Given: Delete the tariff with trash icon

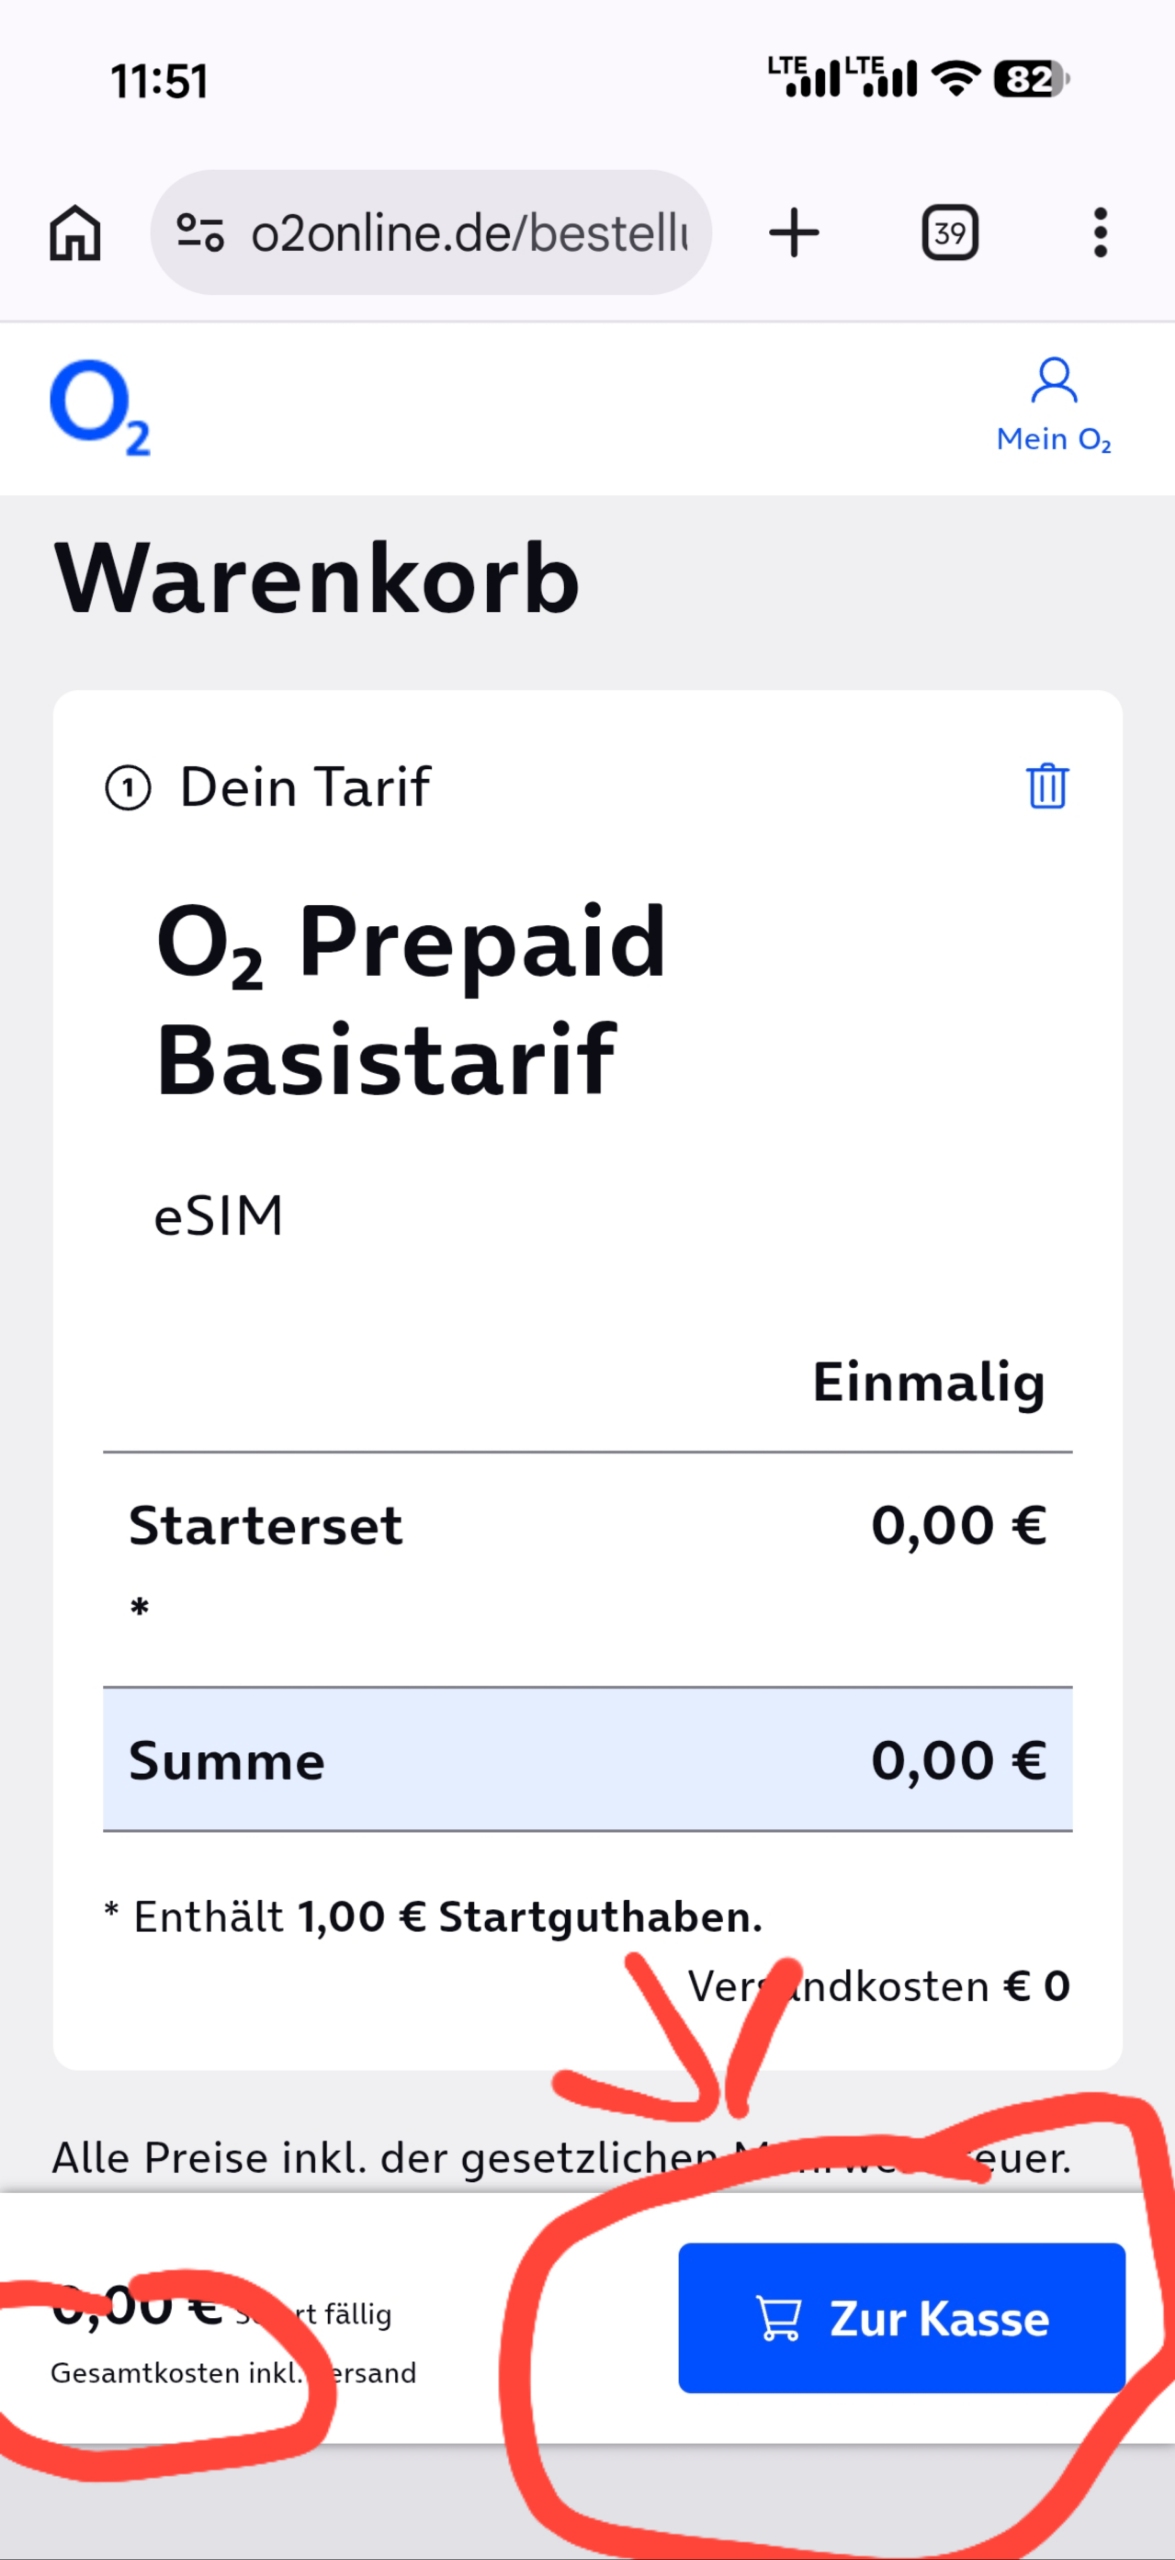Looking at the screenshot, I should 1047,786.
